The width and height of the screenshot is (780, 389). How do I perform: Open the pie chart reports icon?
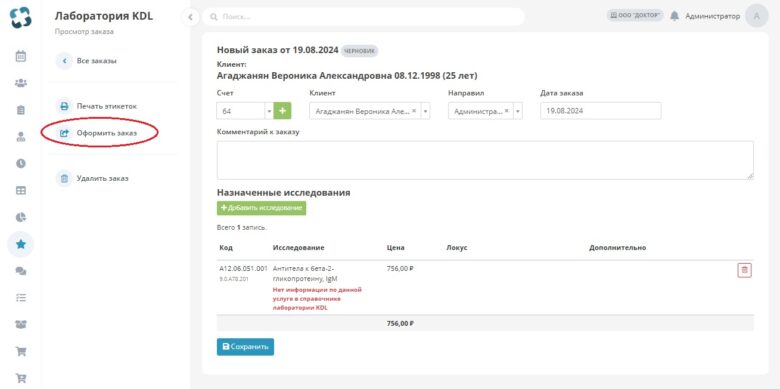(20, 217)
